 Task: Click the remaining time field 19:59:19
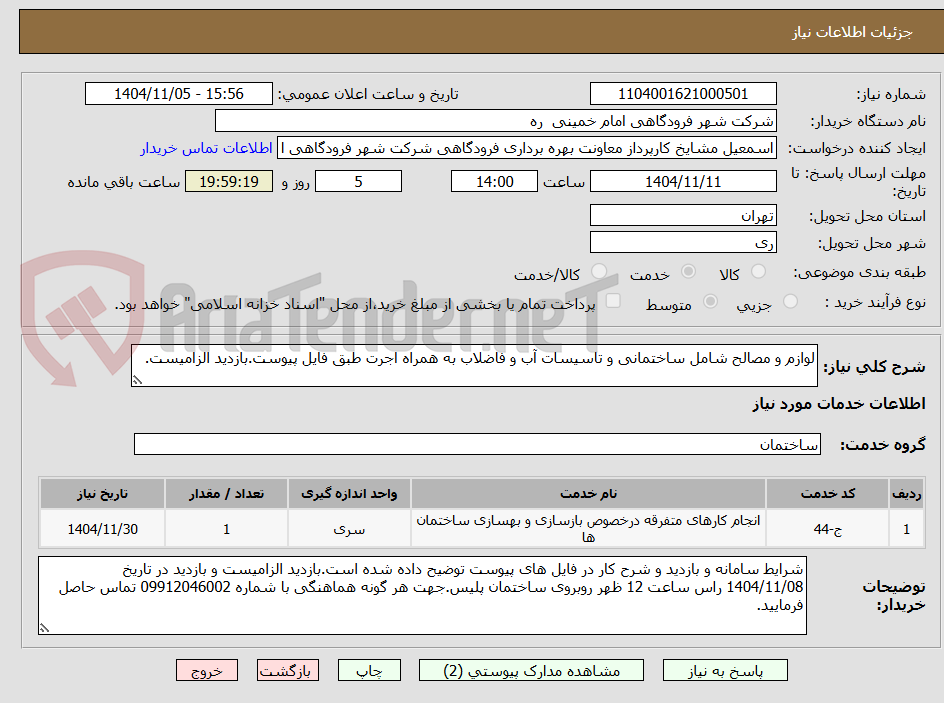(x=229, y=181)
